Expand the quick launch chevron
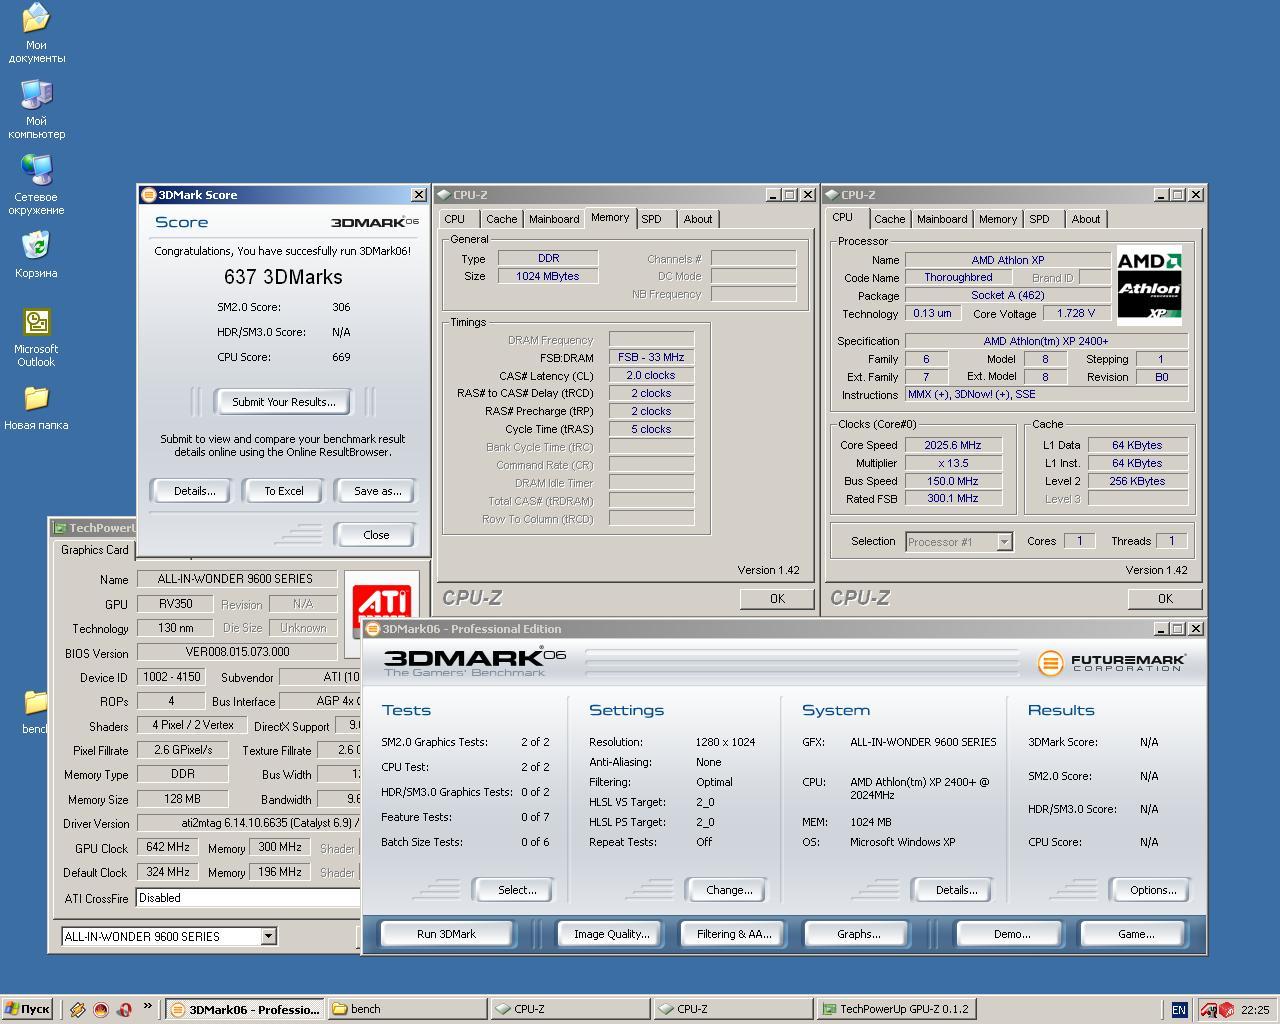 point(148,1007)
